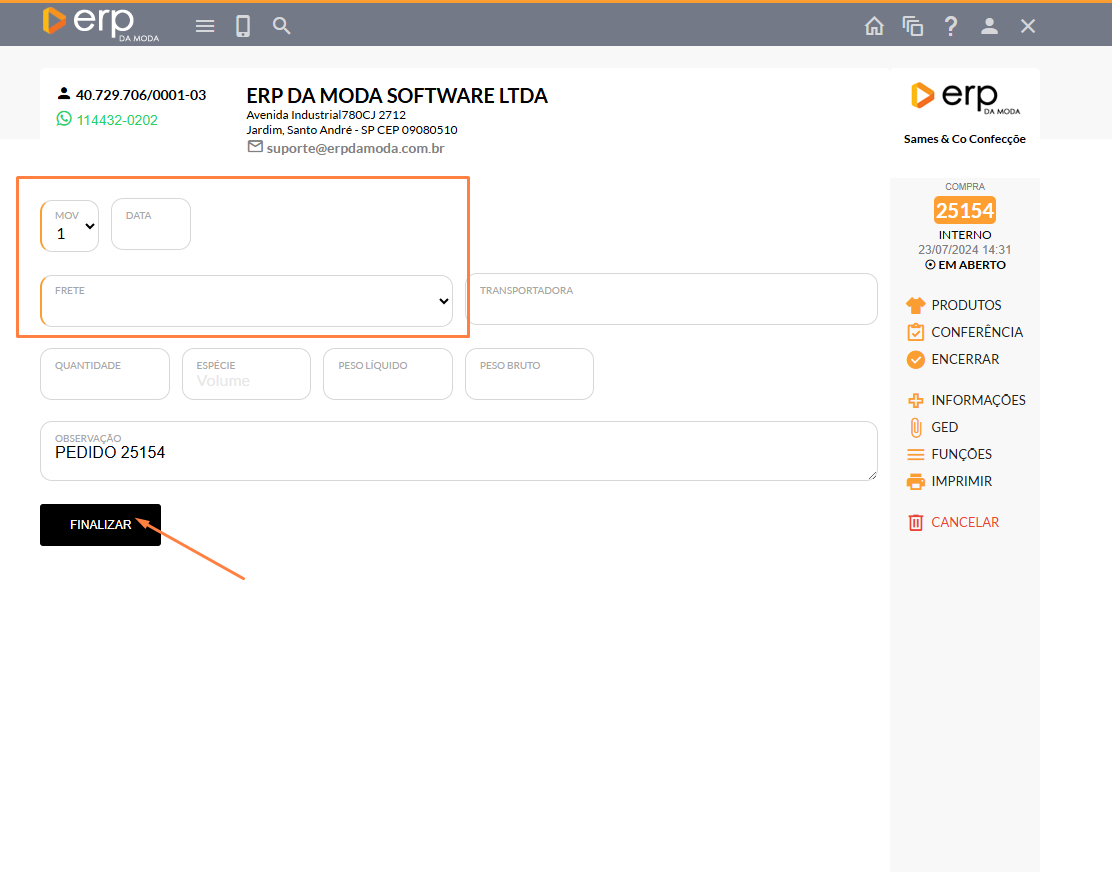The width and height of the screenshot is (1112, 872).
Task: Click the stacked windows icon
Action: (912, 27)
